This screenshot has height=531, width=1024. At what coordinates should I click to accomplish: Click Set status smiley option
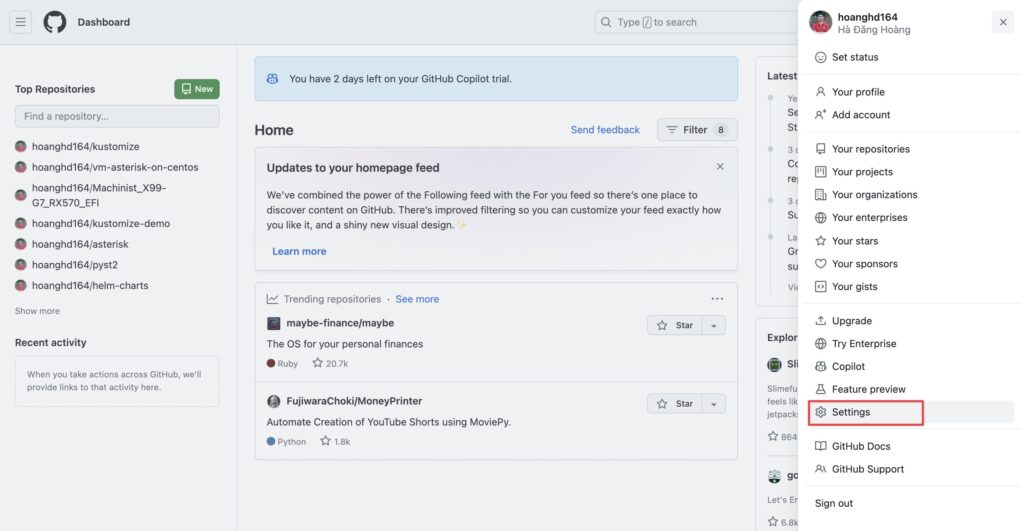click(911, 57)
